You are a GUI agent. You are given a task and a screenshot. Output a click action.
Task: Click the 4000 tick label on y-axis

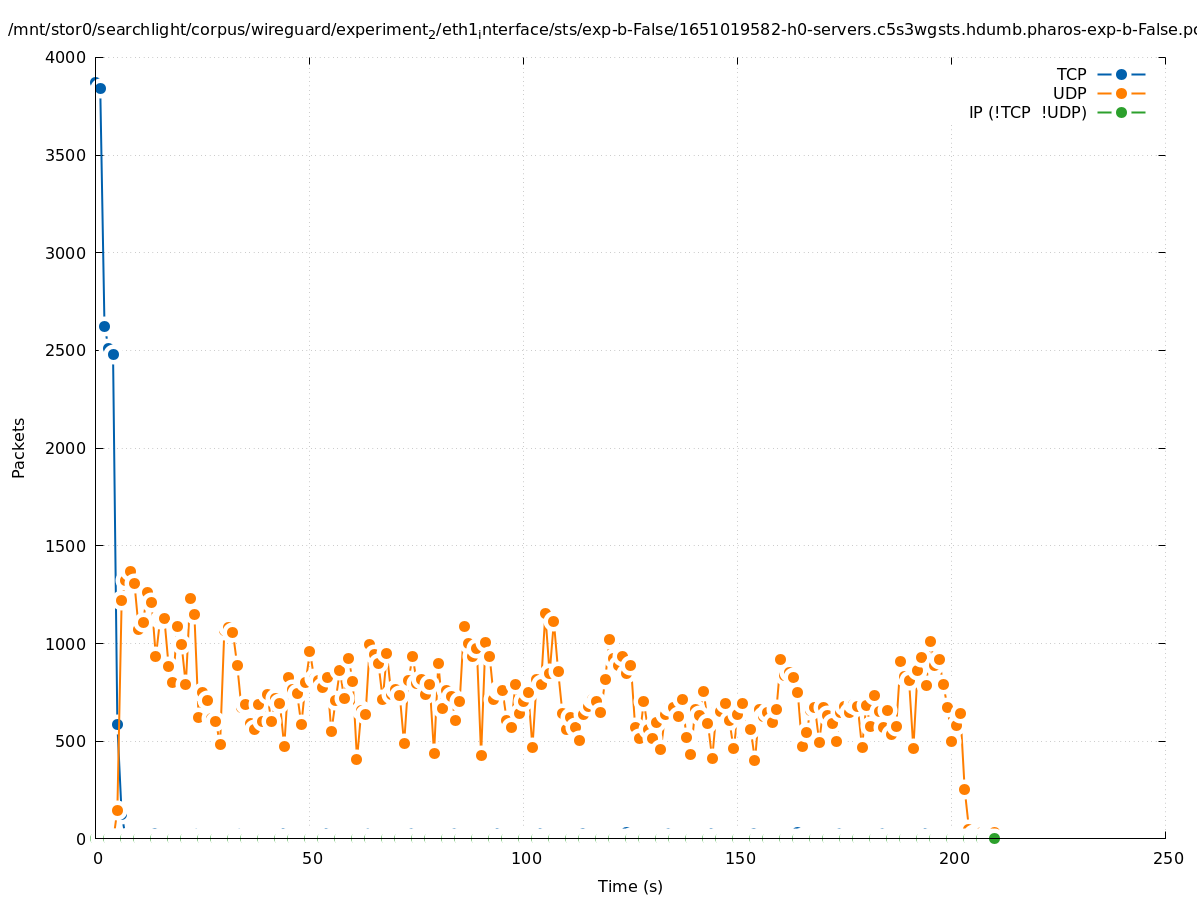coord(66,57)
